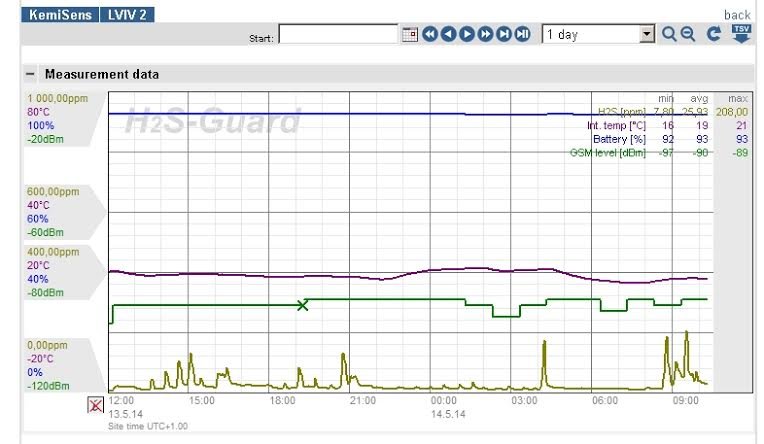
Task: Select the 600,00ppm axis label
Action: tap(53, 192)
